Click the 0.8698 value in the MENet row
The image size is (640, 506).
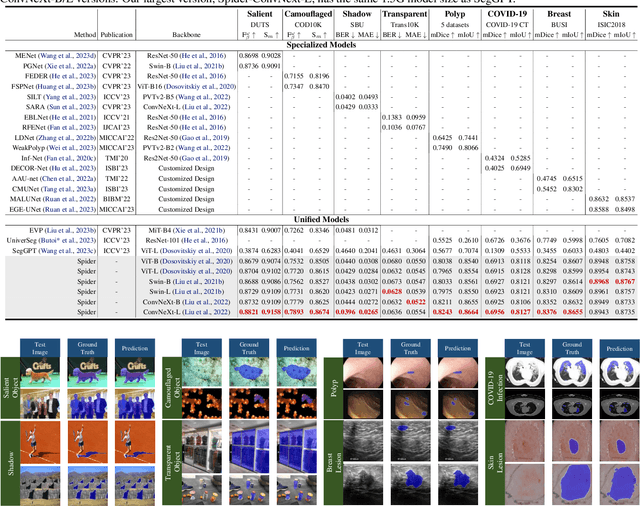(249, 55)
